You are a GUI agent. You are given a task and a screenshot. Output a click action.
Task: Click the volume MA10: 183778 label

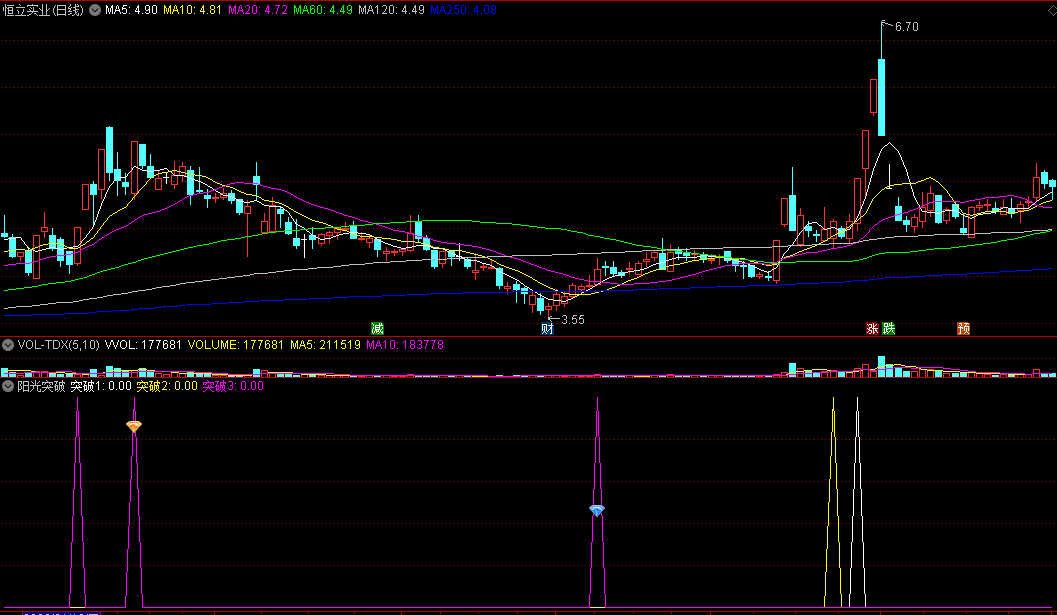405,345
